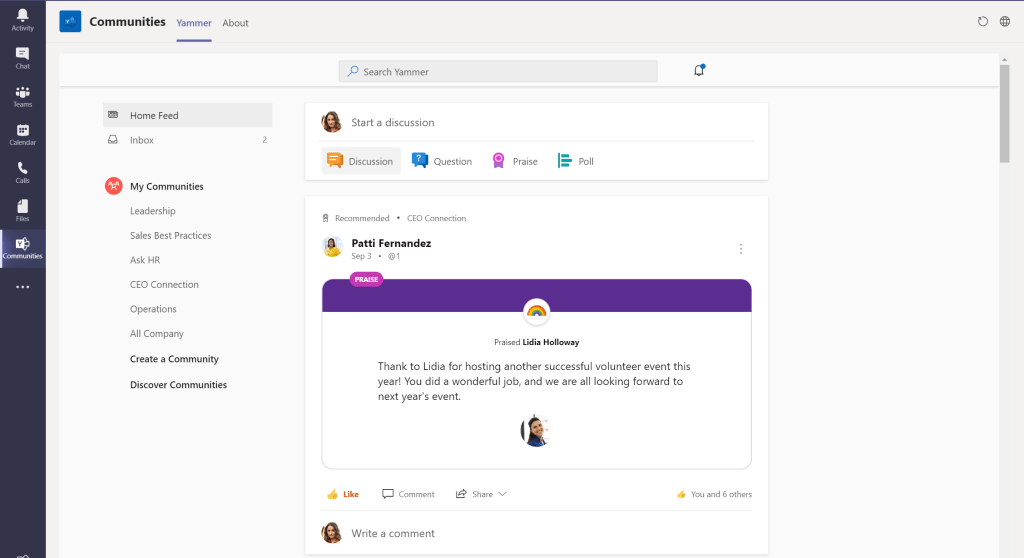Open the Calendar app icon

22,134
